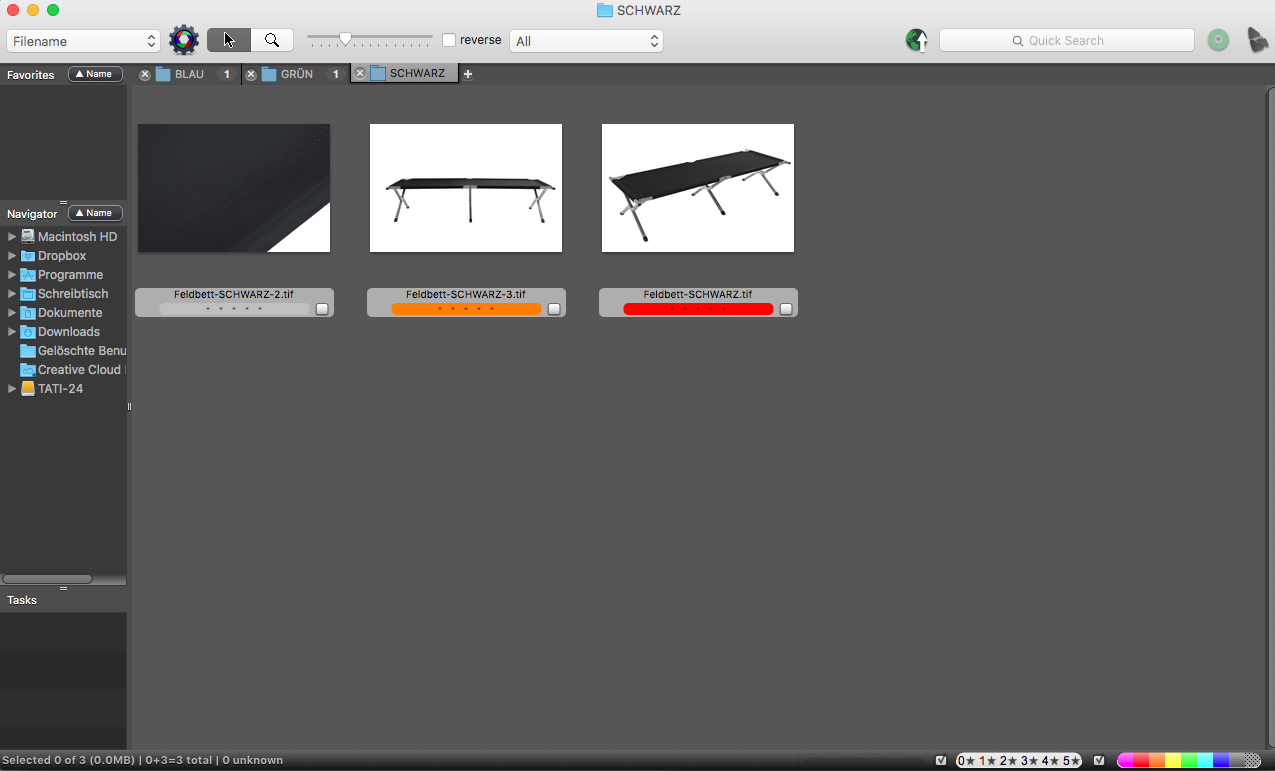
Task: Close the BLAU tab with its X
Action: (x=145, y=74)
